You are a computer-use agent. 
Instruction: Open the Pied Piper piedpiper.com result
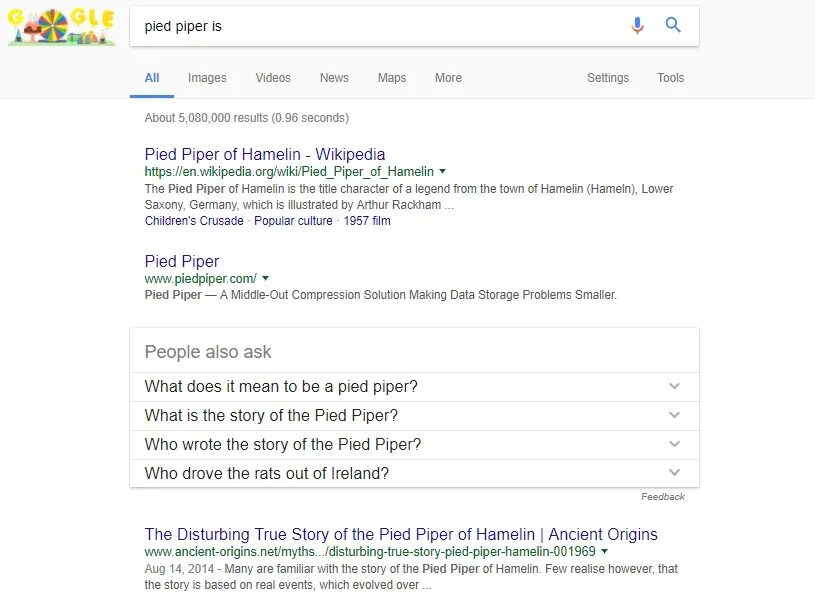coord(182,261)
